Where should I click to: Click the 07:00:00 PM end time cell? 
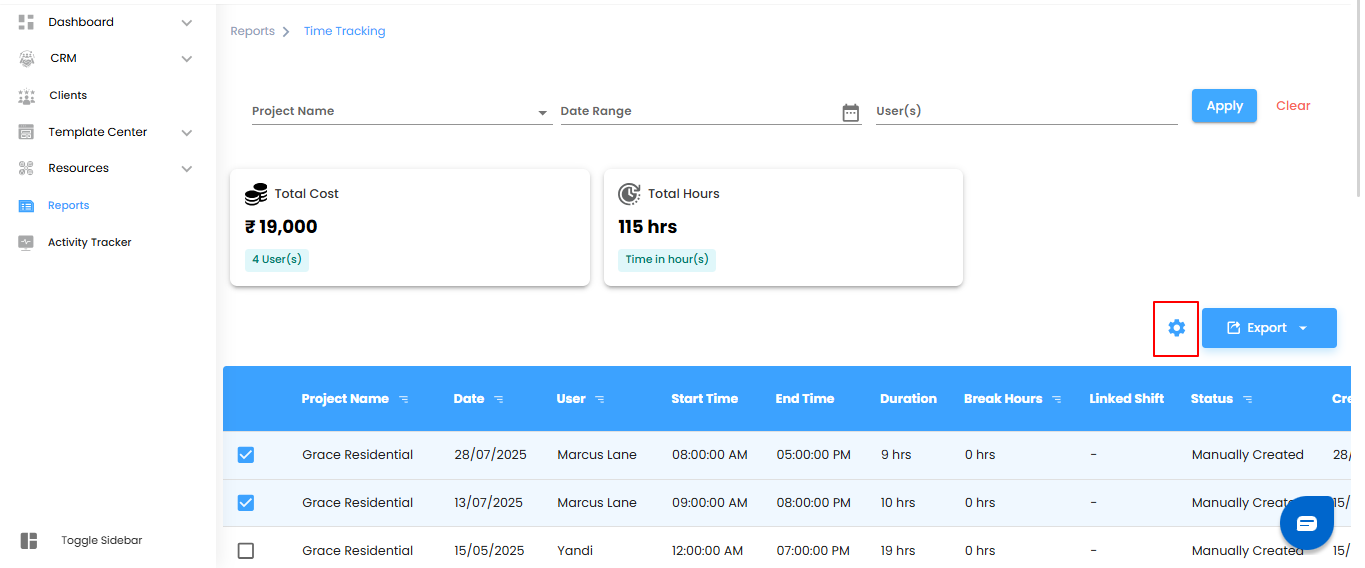pos(814,551)
